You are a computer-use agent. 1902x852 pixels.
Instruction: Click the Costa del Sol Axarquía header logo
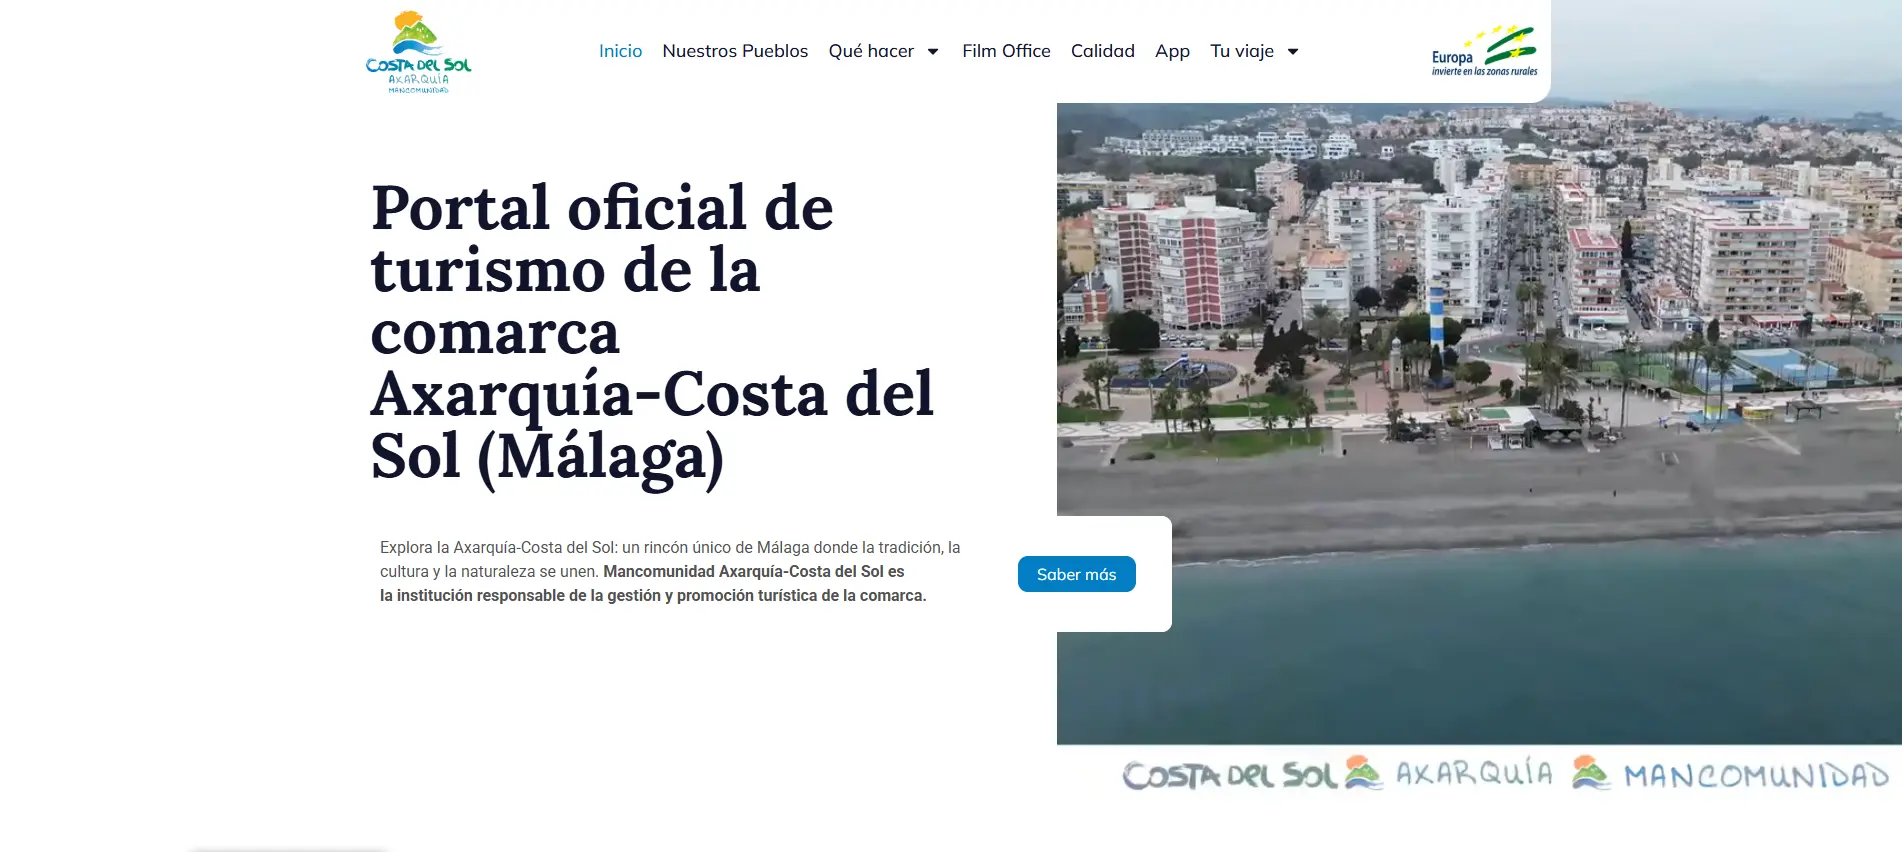[x=418, y=52]
